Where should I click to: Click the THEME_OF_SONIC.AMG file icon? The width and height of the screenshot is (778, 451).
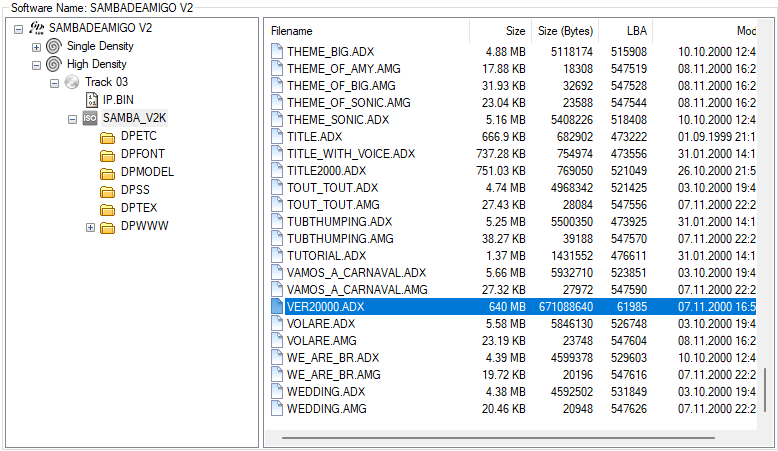pyautogui.click(x=277, y=103)
